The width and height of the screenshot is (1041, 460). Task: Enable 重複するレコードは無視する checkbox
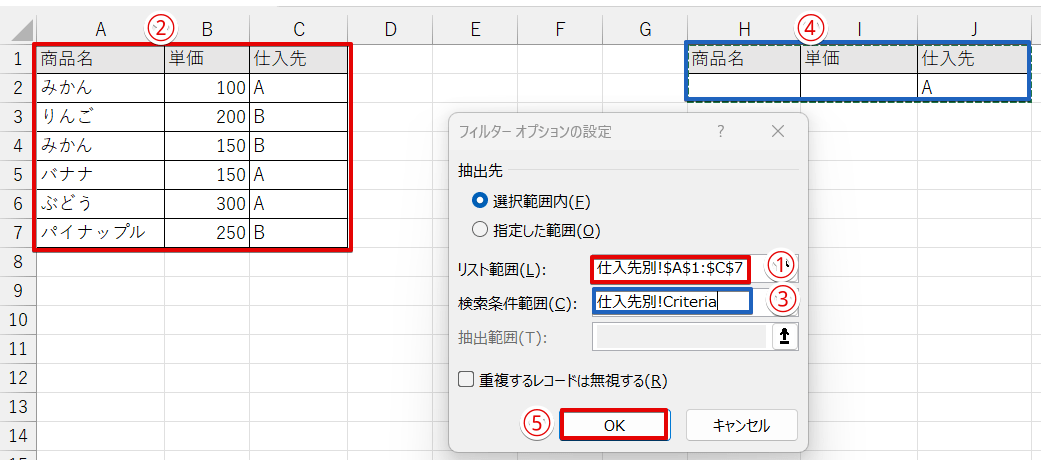(465, 380)
